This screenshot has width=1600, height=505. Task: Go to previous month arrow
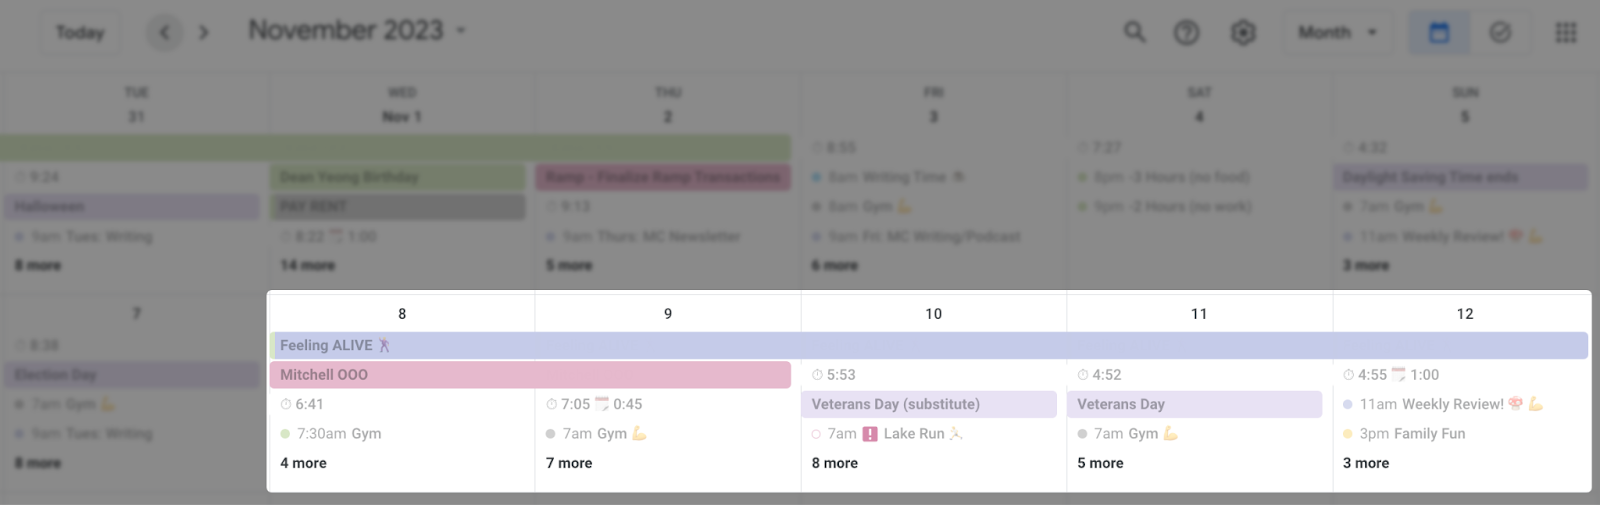[x=165, y=32]
